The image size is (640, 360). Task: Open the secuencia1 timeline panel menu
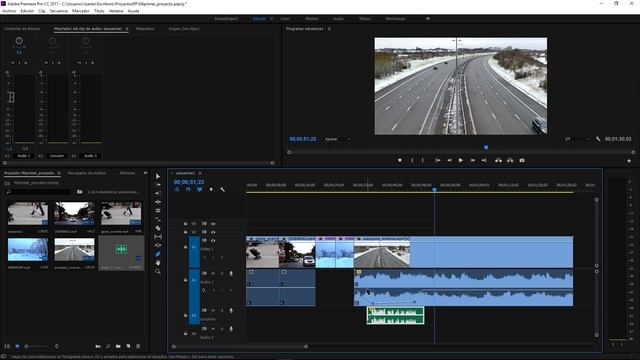point(200,173)
